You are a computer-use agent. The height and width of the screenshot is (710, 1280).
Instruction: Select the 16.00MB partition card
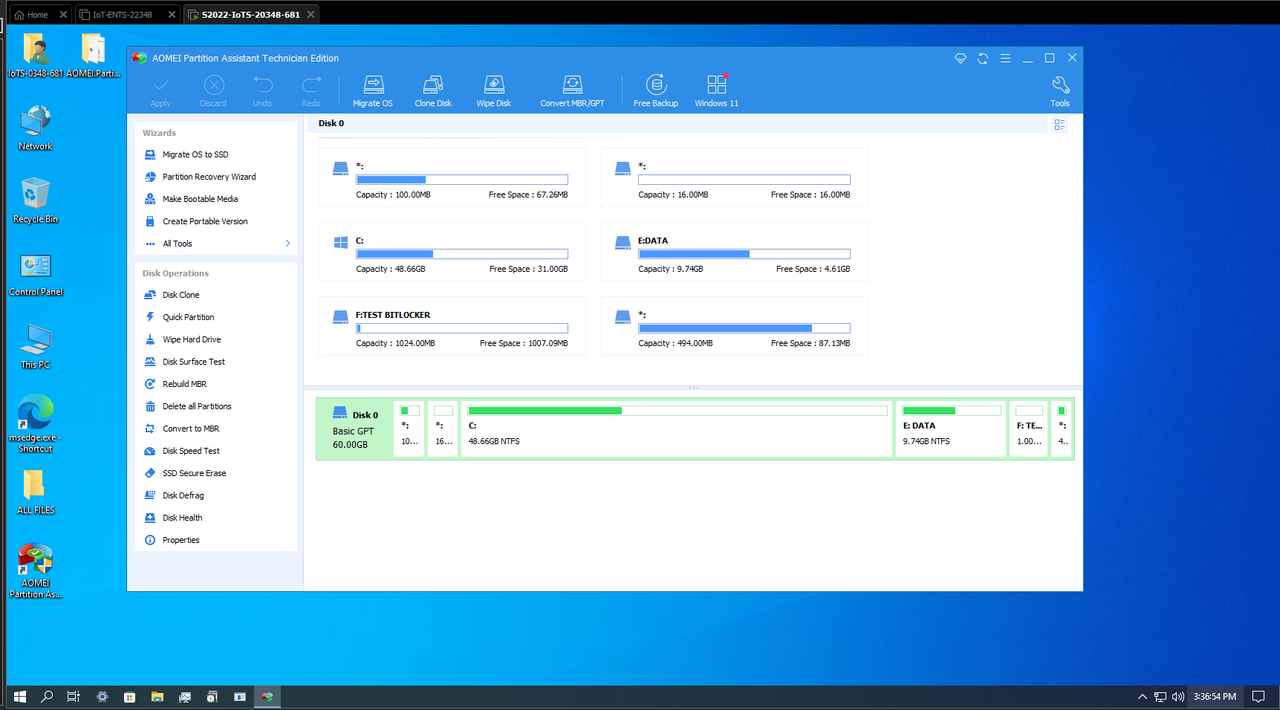(734, 178)
